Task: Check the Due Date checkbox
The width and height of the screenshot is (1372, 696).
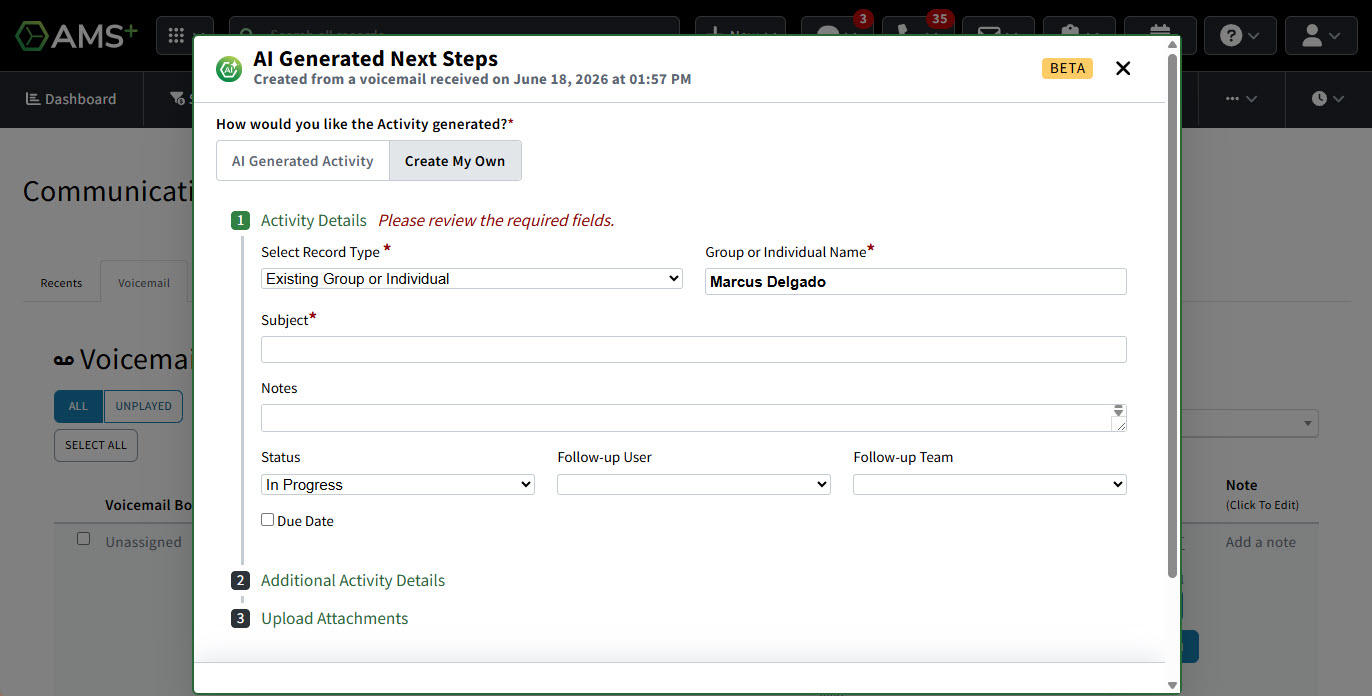Action: pos(267,520)
